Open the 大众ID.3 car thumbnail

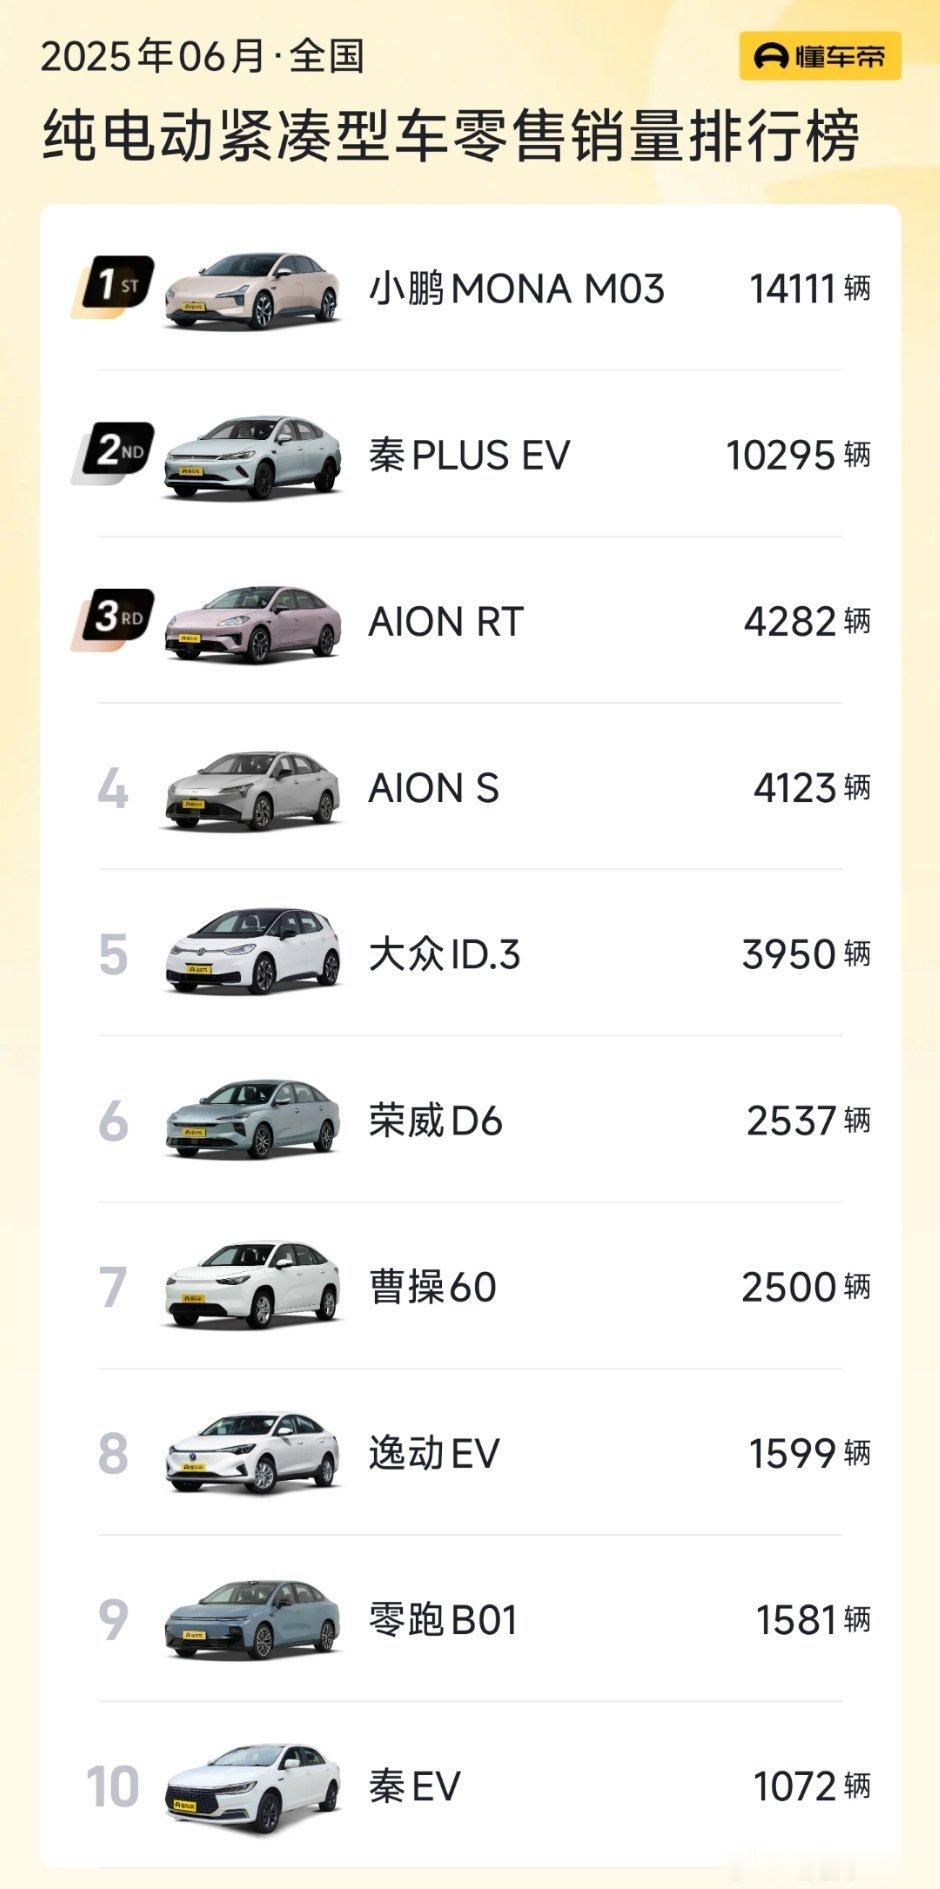coord(252,953)
